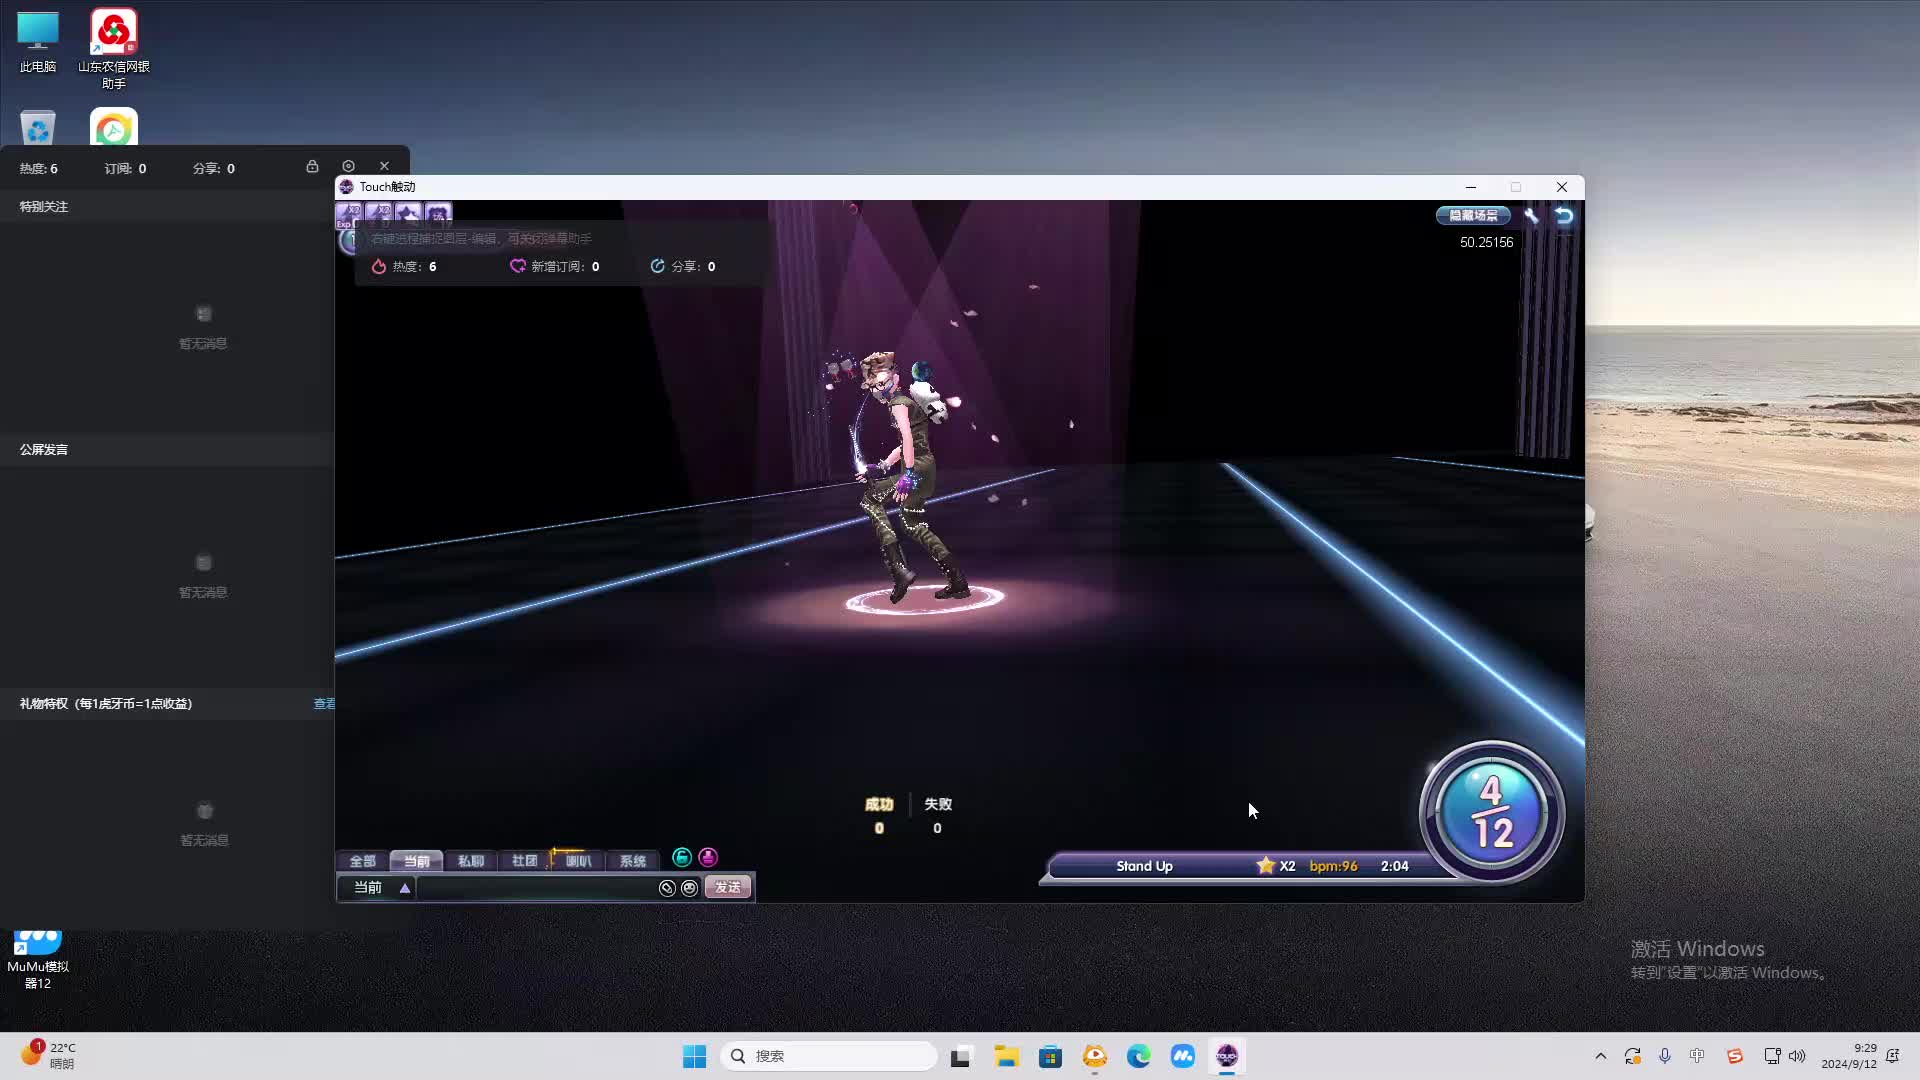Switch to the 私聊 chat tab
This screenshot has height=1080, width=1920.
point(470,861)
